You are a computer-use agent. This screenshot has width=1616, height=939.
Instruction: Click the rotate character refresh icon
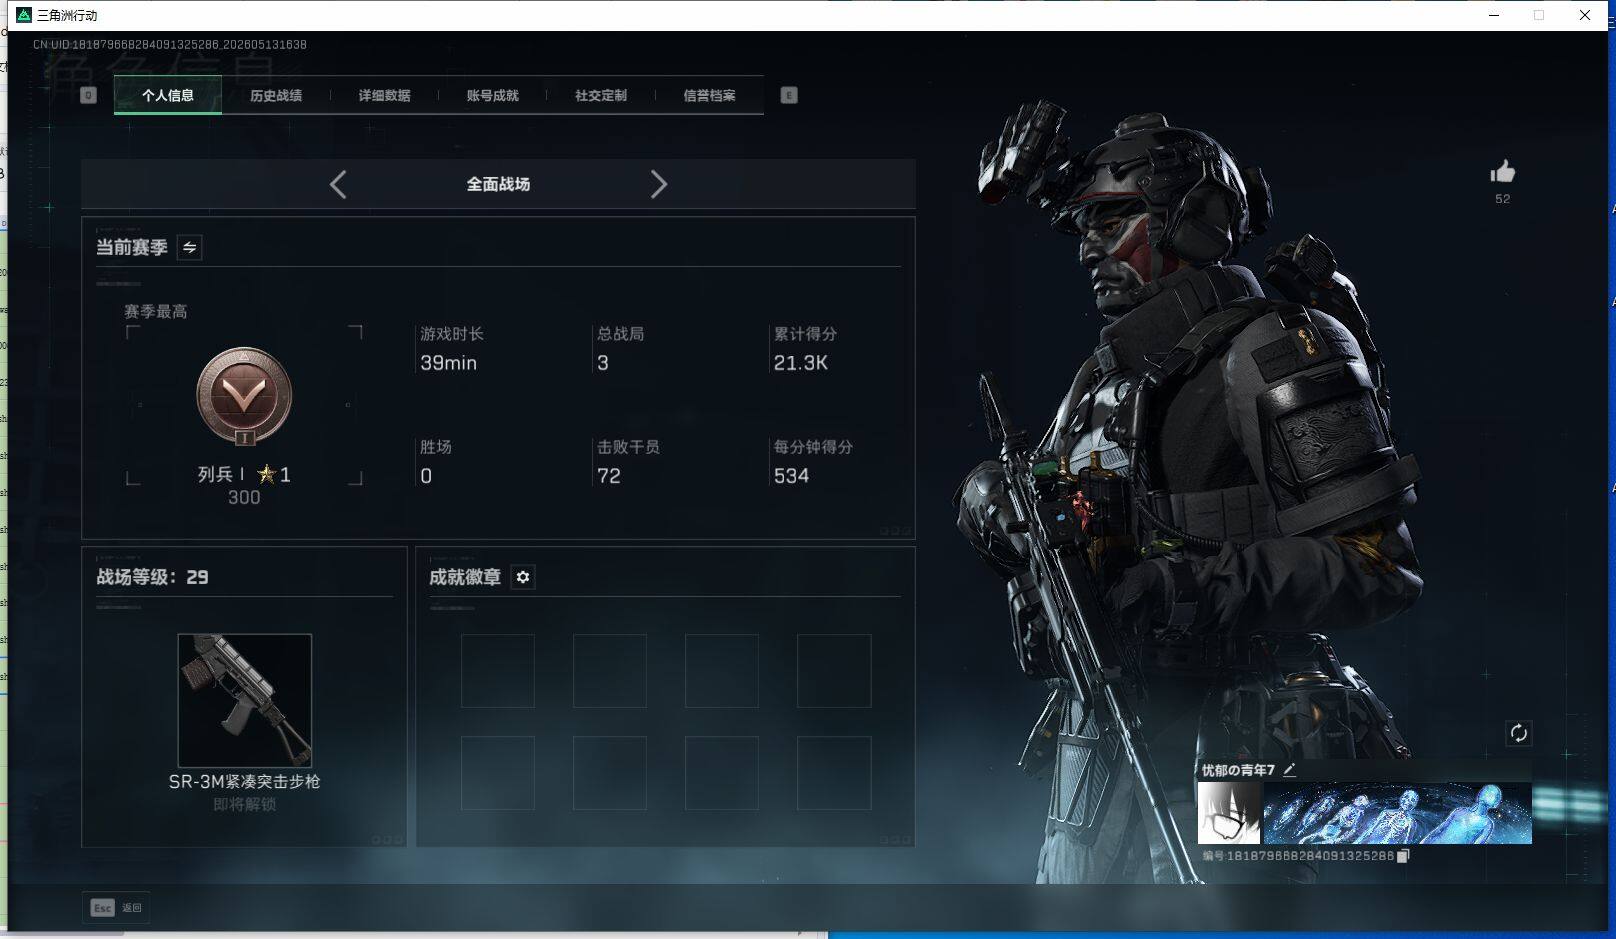1518,733
